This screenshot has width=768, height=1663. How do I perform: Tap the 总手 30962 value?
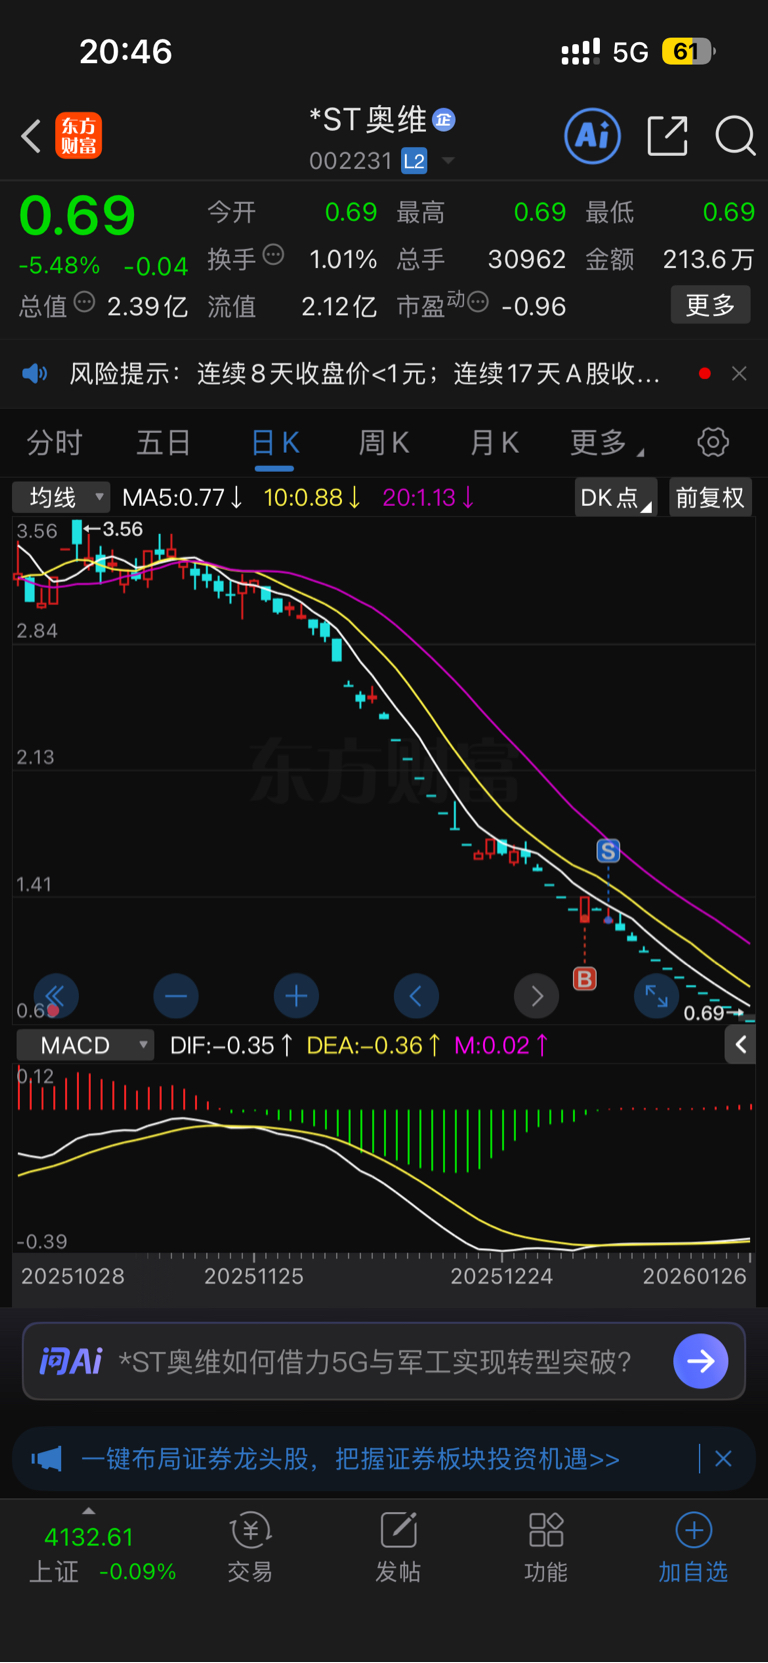[527, 259]
